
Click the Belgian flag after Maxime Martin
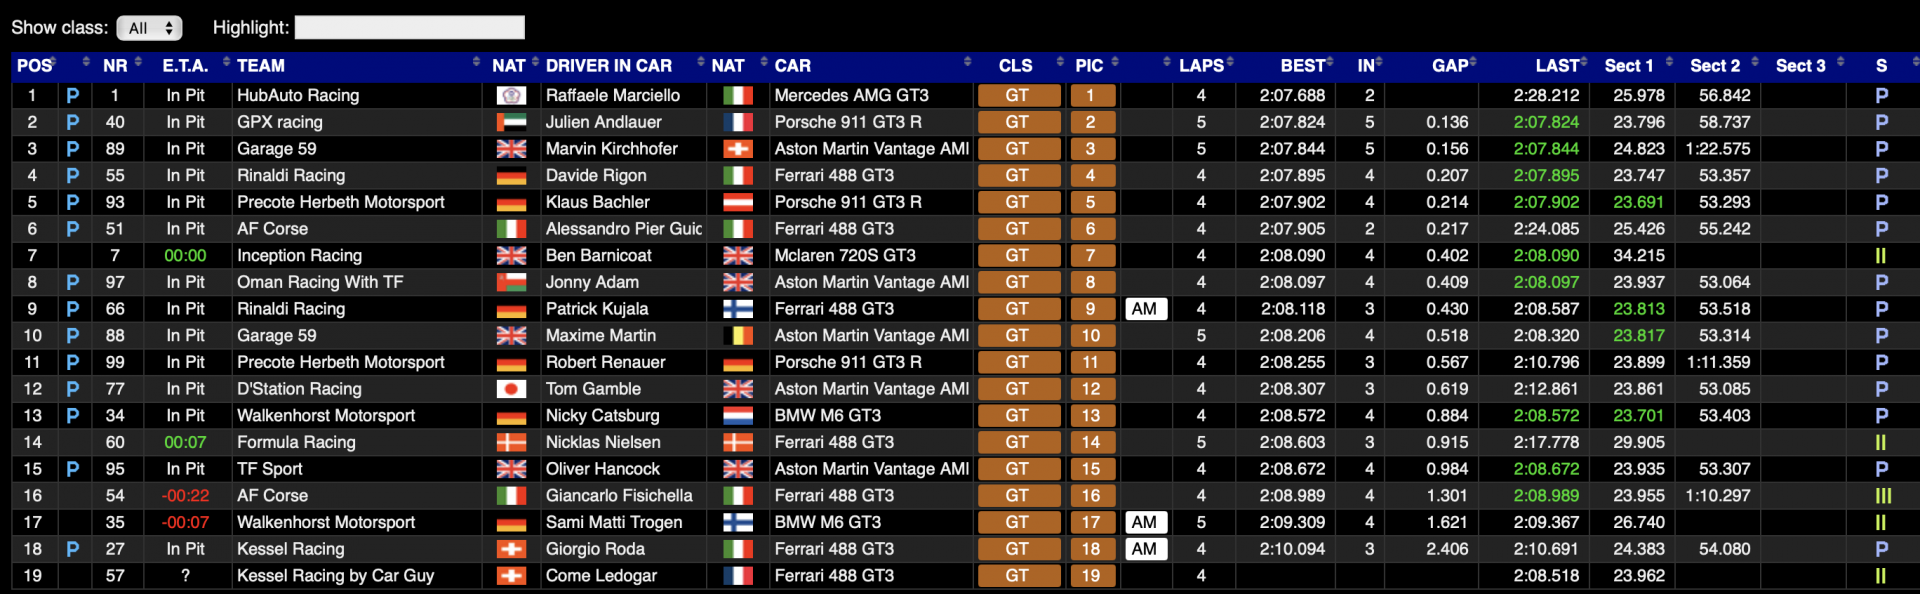(x=737, y=336)
